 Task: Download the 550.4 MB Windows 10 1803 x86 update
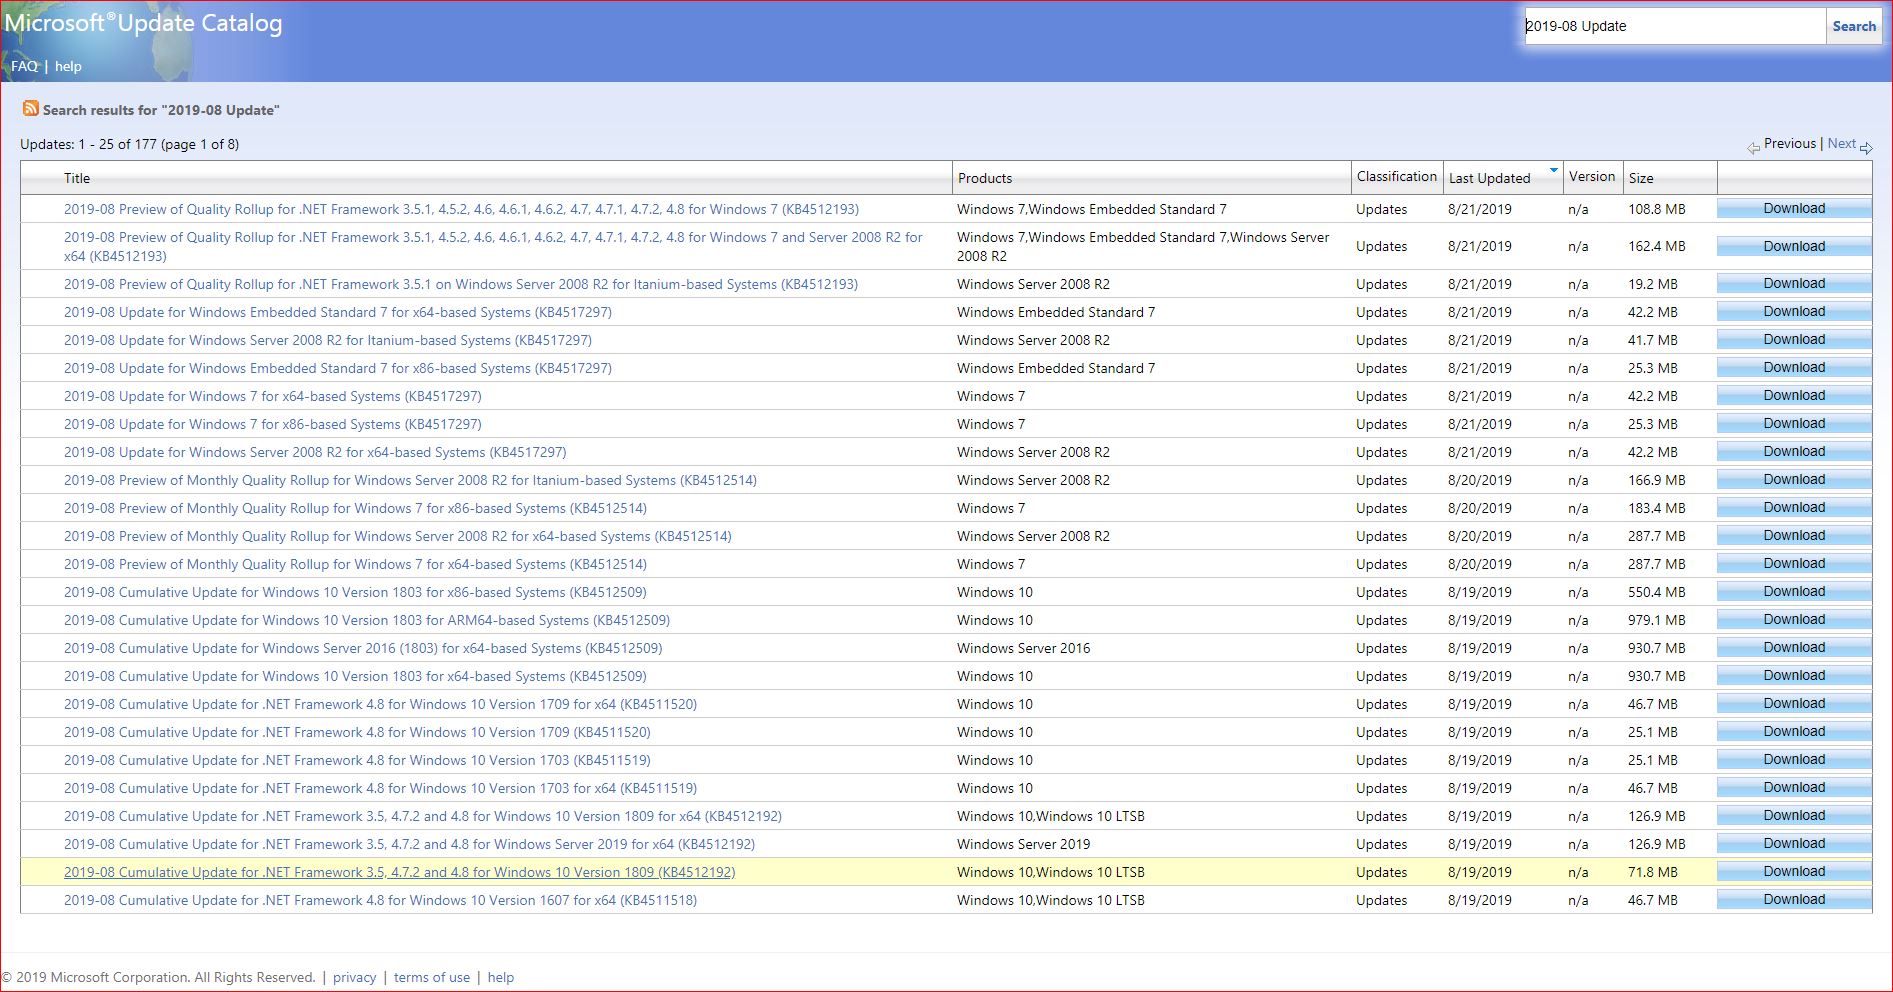click(x=1794, y=591)
